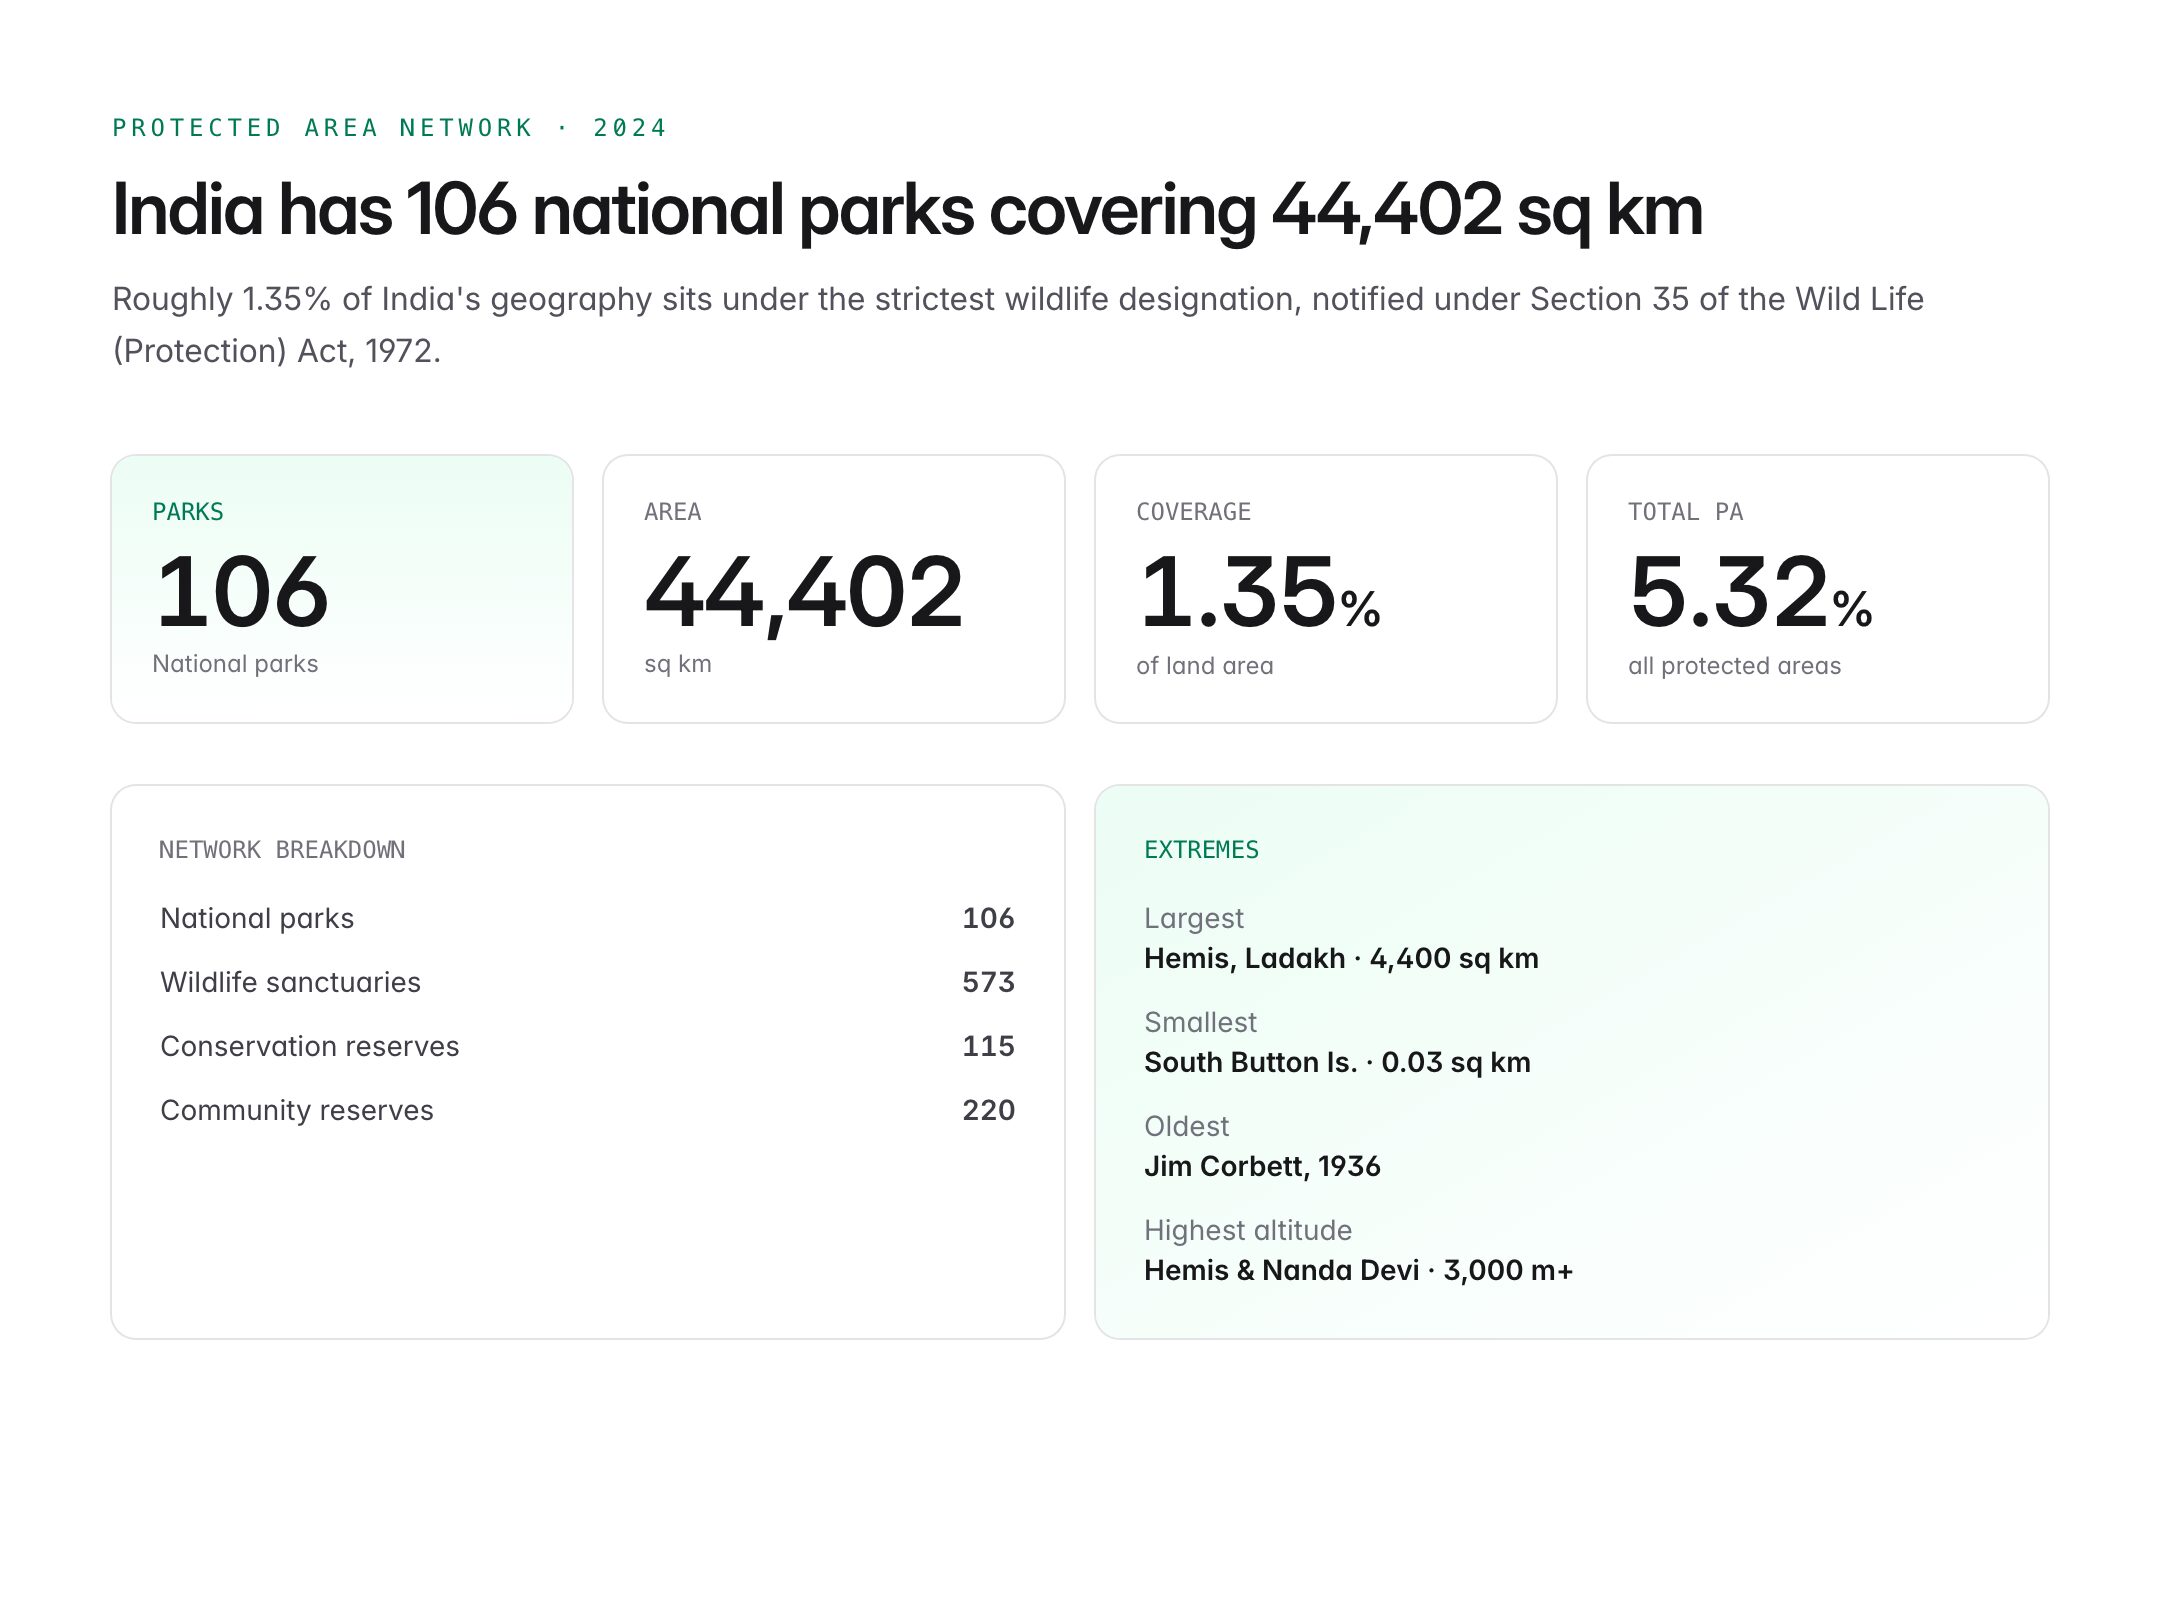Click 'Hemis & Nanda Devi · 3,000 m+'

(x=1359, y=1270)
